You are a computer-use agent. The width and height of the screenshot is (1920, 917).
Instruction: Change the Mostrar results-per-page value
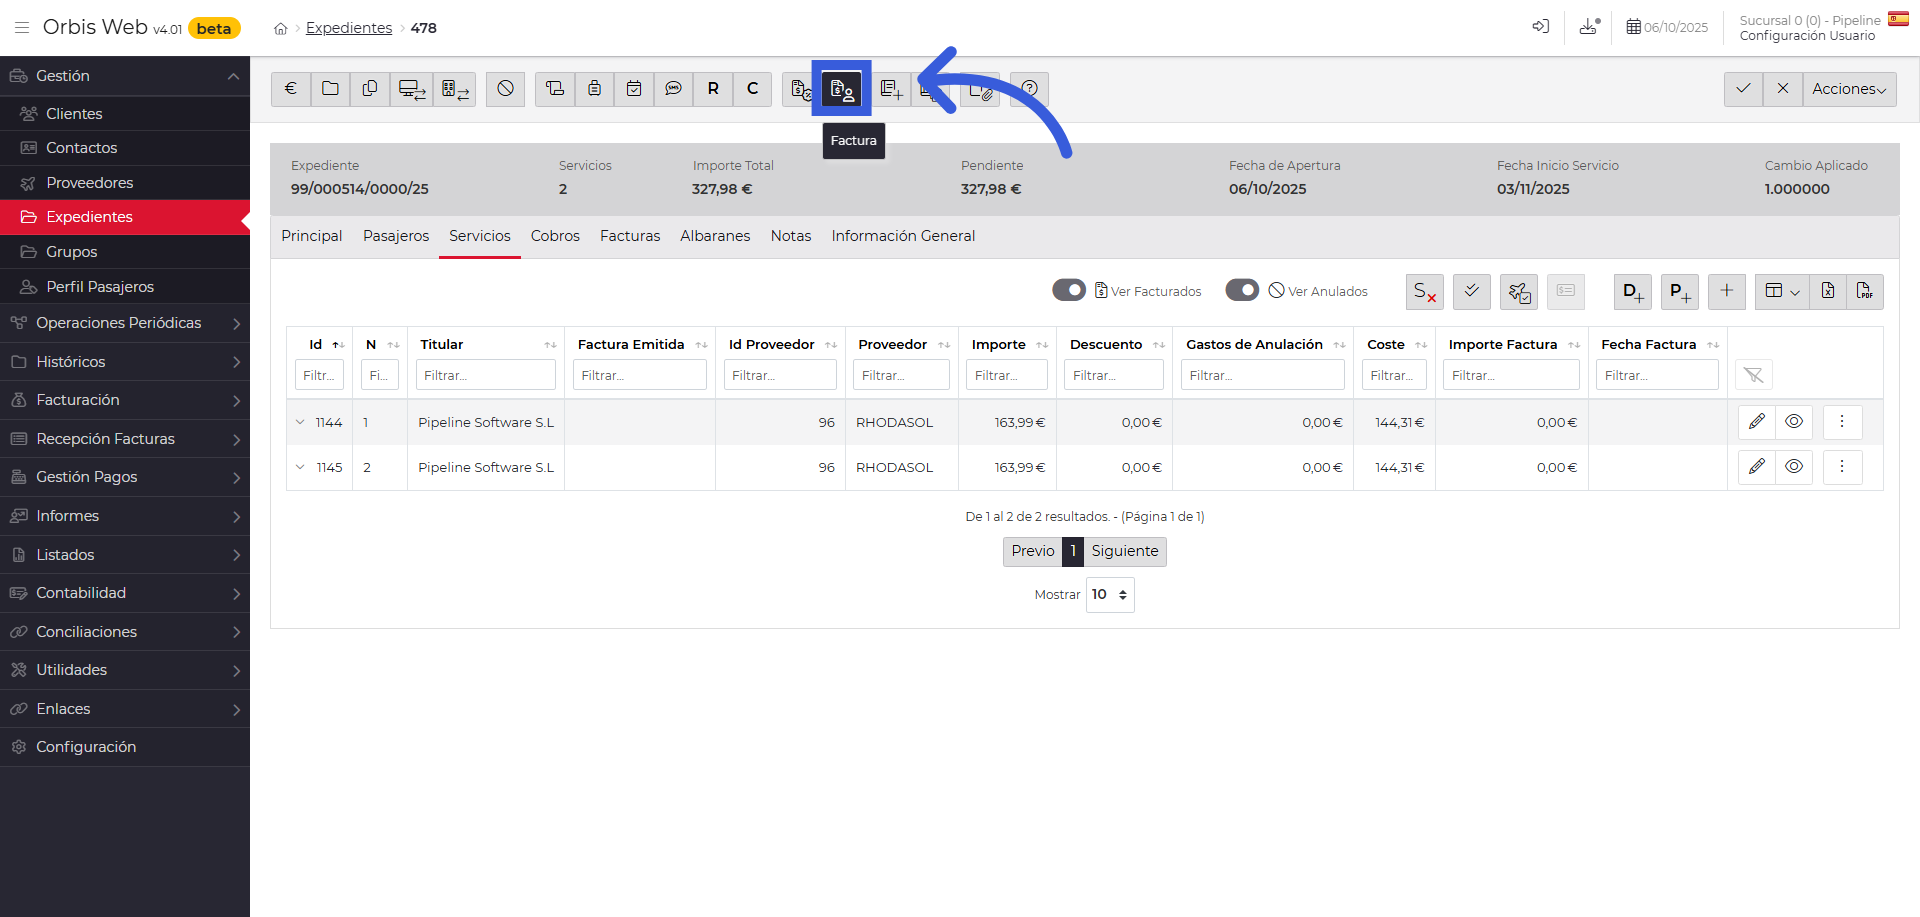(1109, 594)
